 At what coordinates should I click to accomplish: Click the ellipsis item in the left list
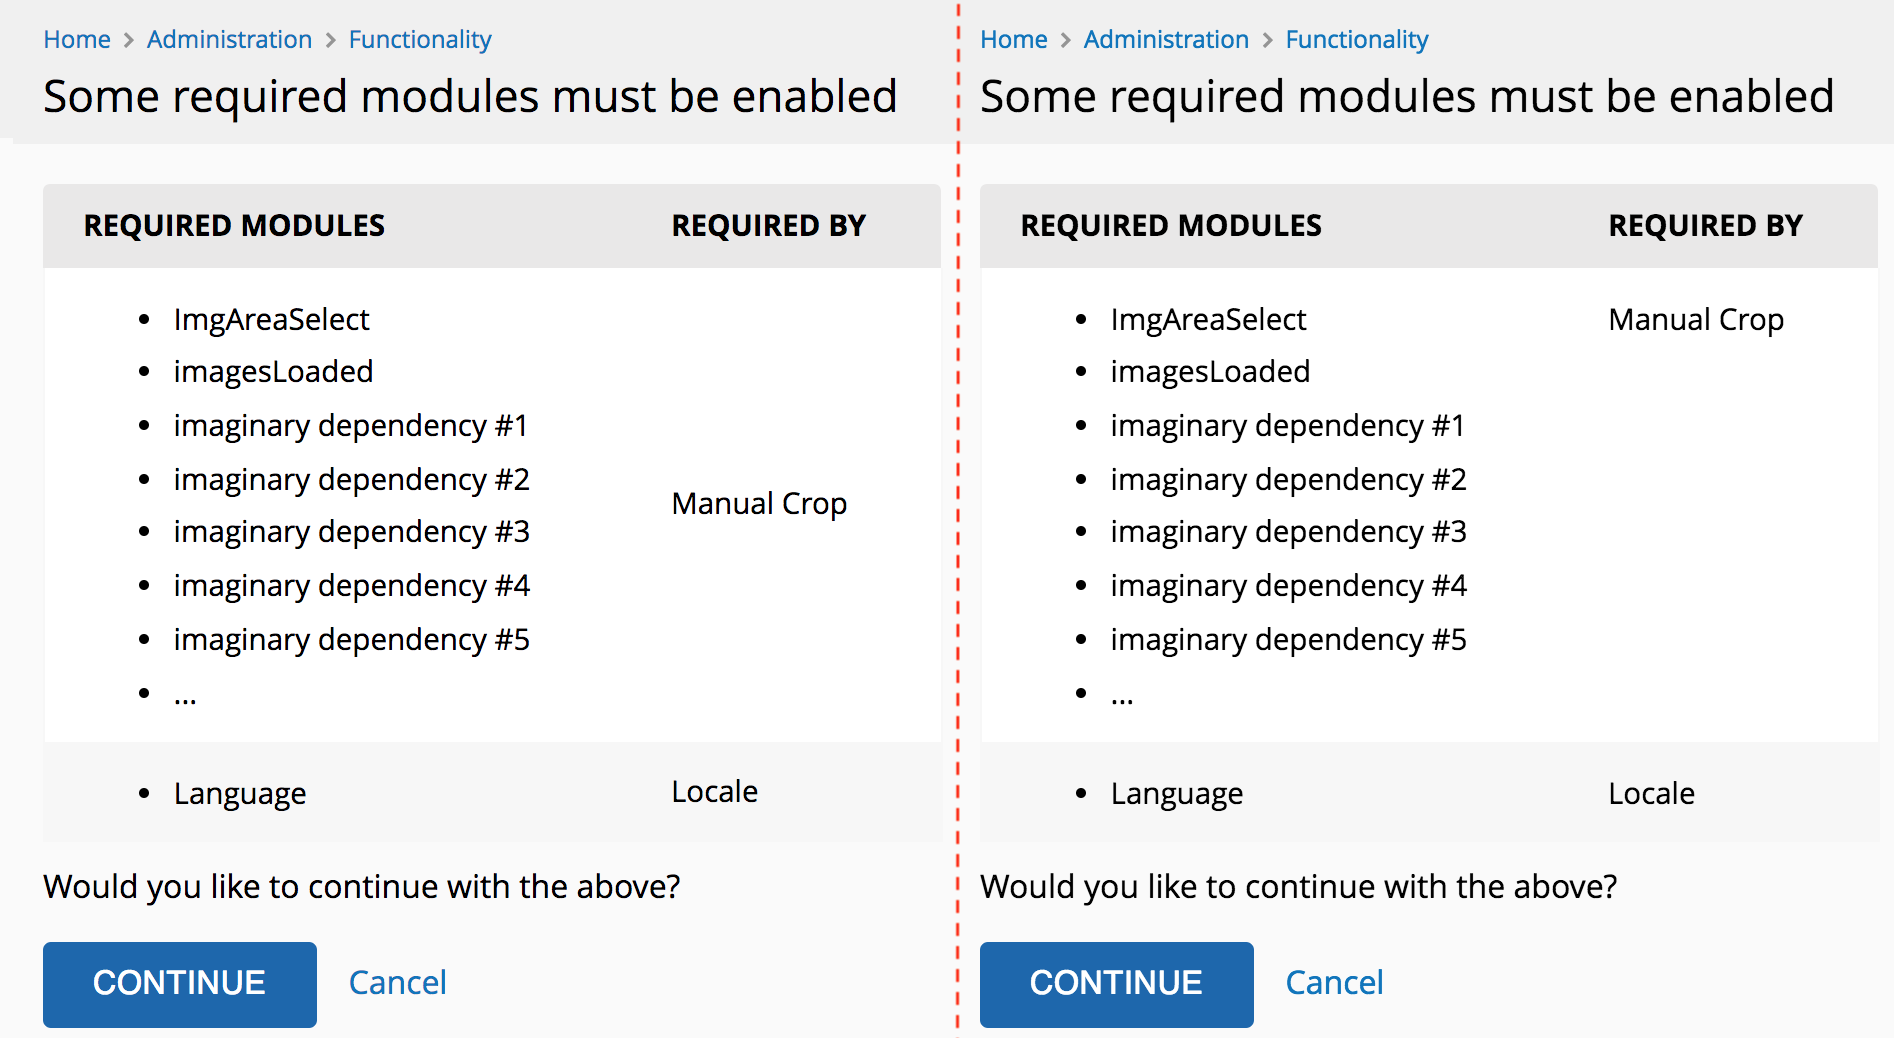pos(186,693)
